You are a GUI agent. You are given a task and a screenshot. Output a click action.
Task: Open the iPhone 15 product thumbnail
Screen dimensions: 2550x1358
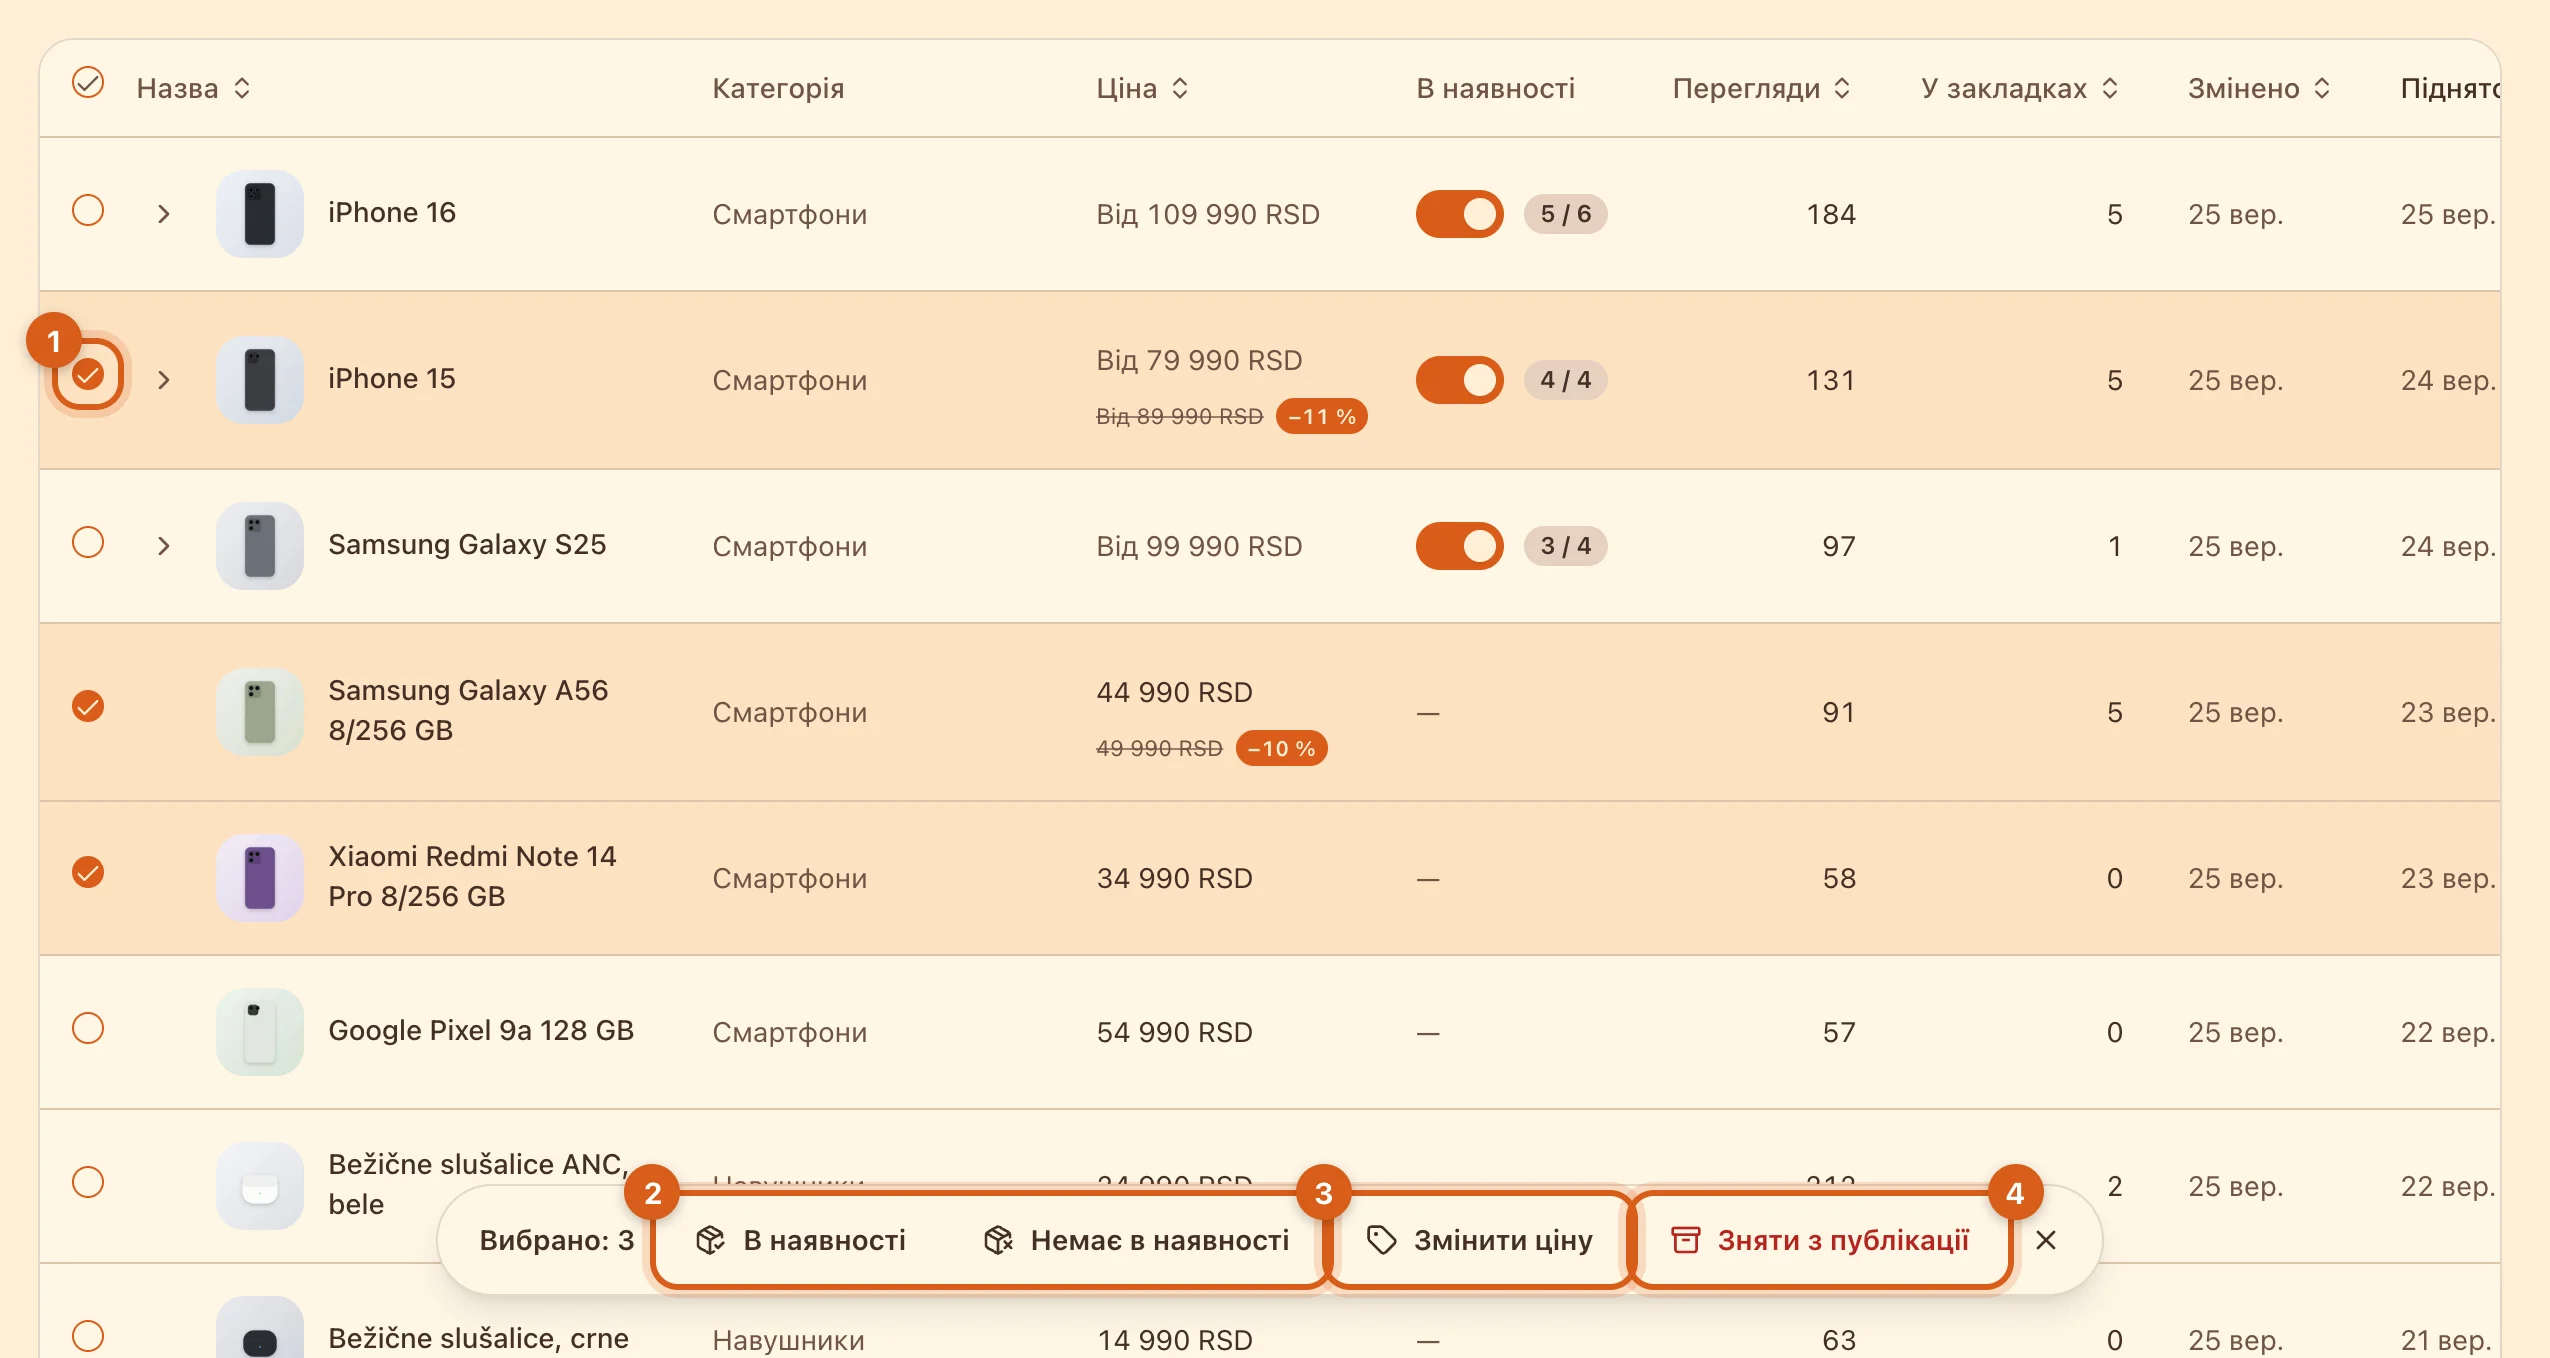[x=260, y=380]
